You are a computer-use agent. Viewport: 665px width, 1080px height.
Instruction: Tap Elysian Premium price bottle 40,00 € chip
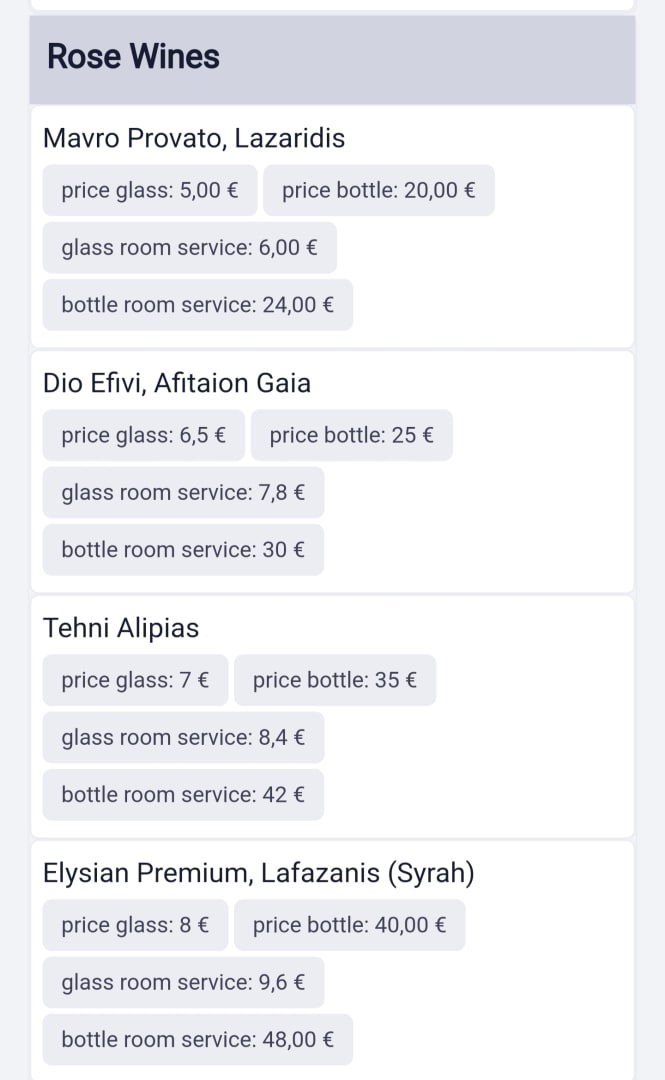349,925
